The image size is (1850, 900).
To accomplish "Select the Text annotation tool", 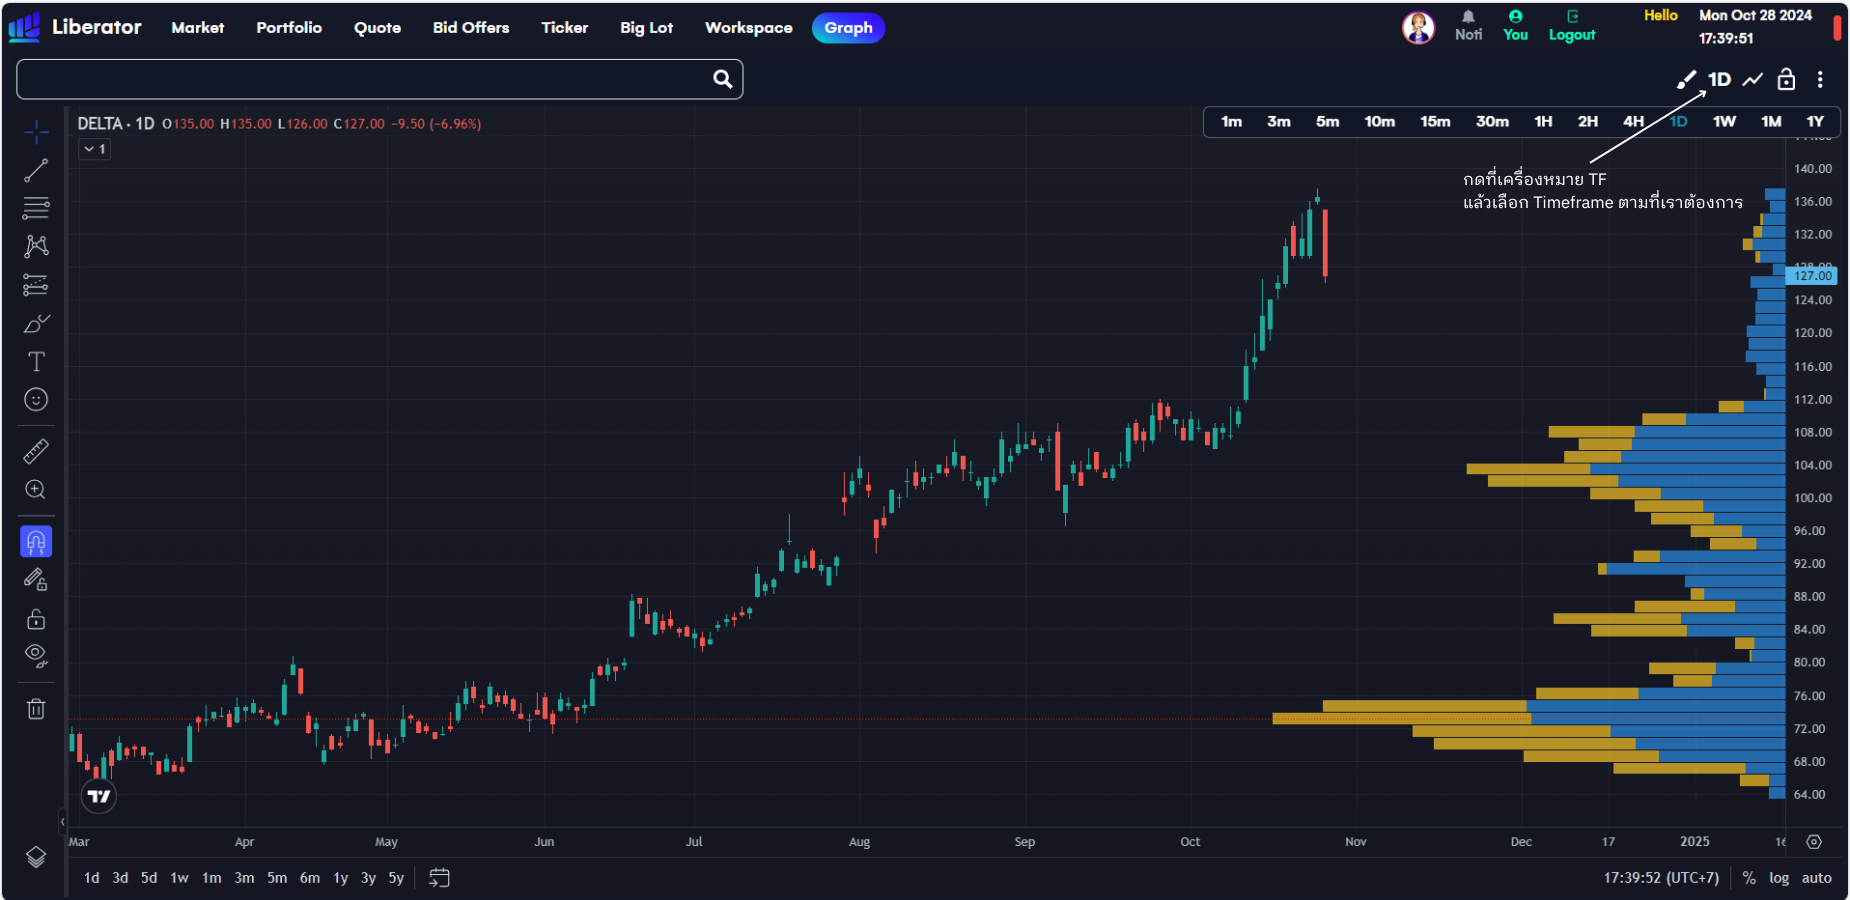I will (x=36, y=362).
